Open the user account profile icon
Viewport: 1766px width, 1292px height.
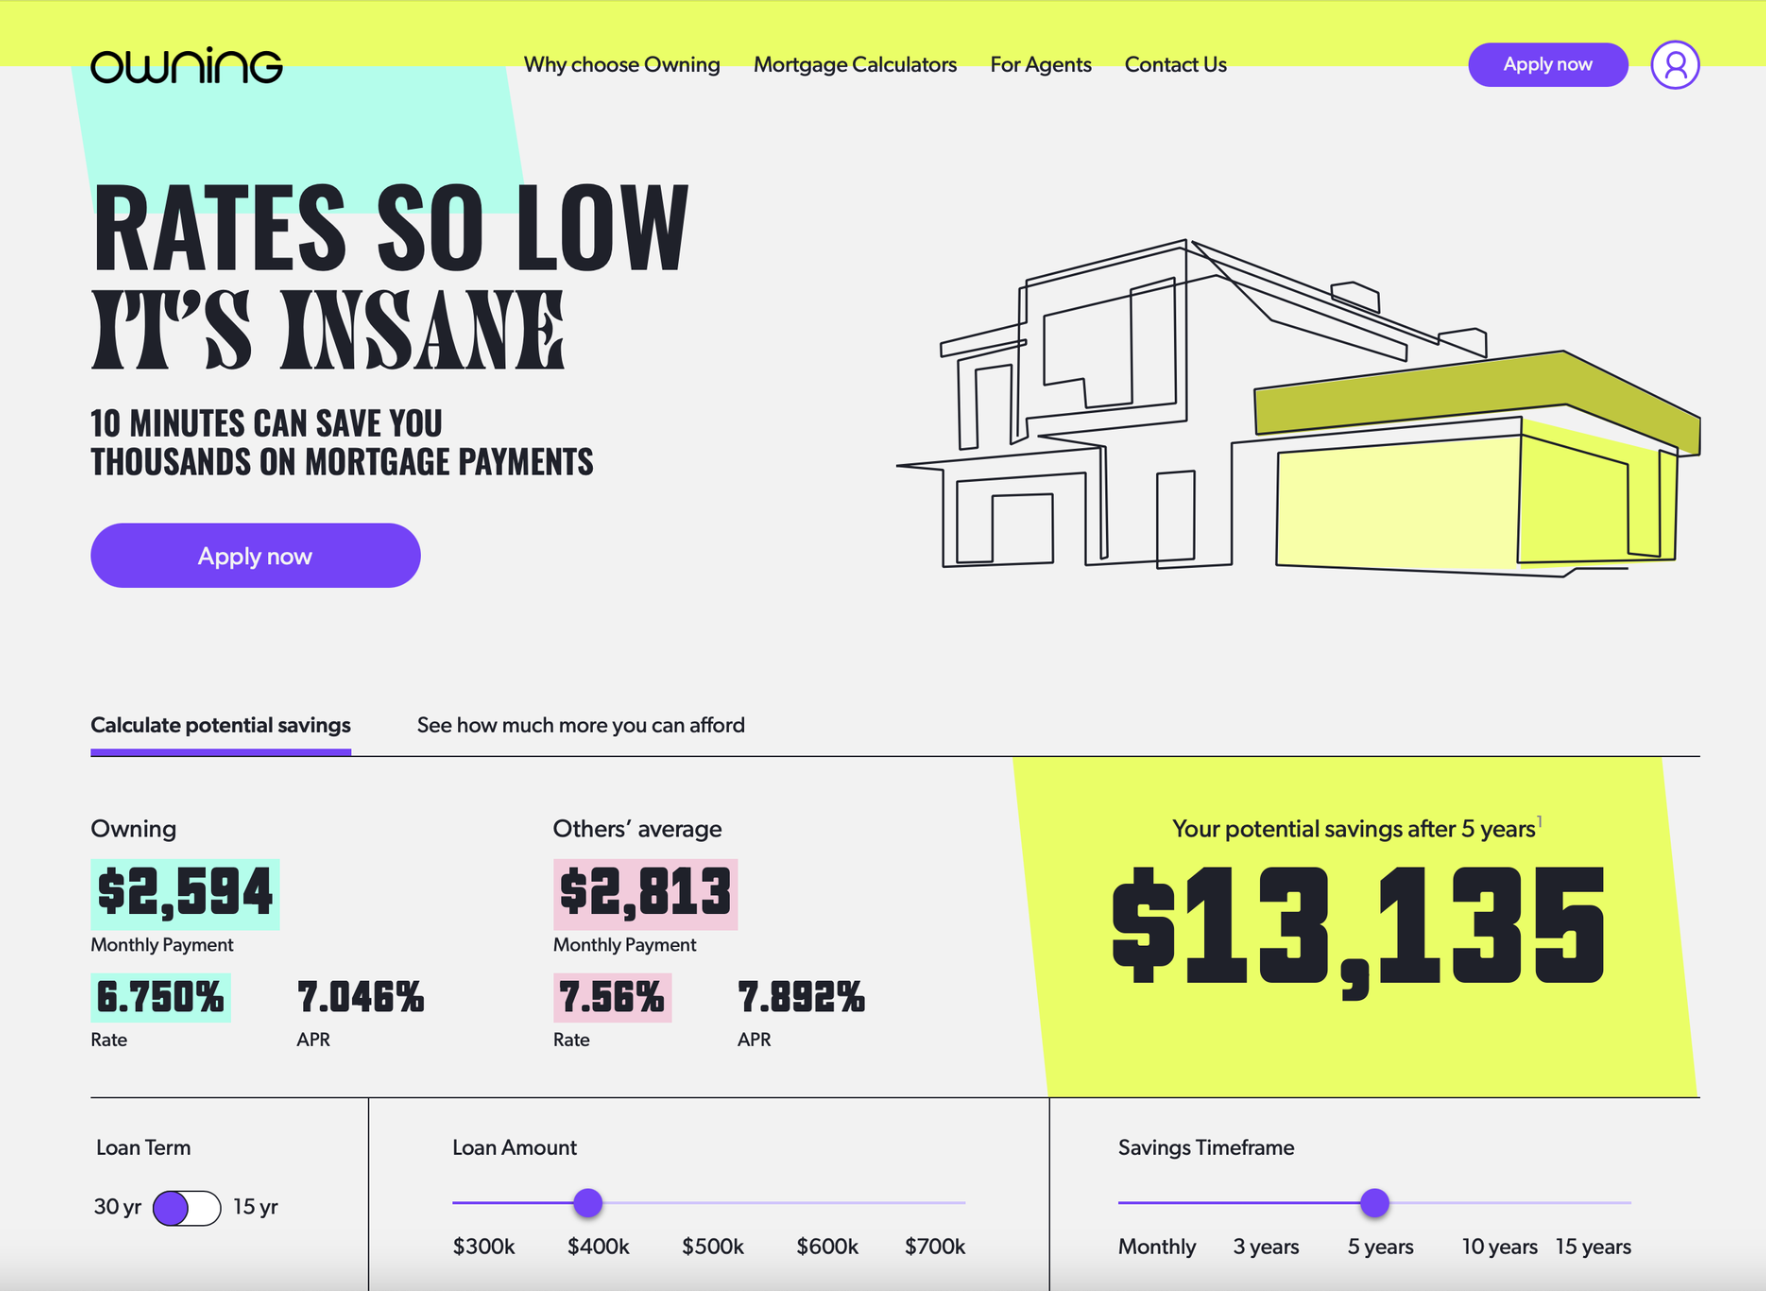(x=1675, y=65)
